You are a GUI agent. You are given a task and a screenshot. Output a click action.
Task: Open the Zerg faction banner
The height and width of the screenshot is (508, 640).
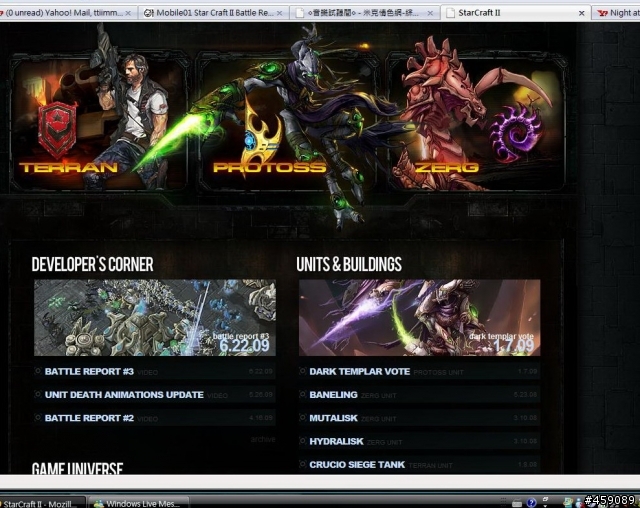pyautogui.click(x=476, y=122)
